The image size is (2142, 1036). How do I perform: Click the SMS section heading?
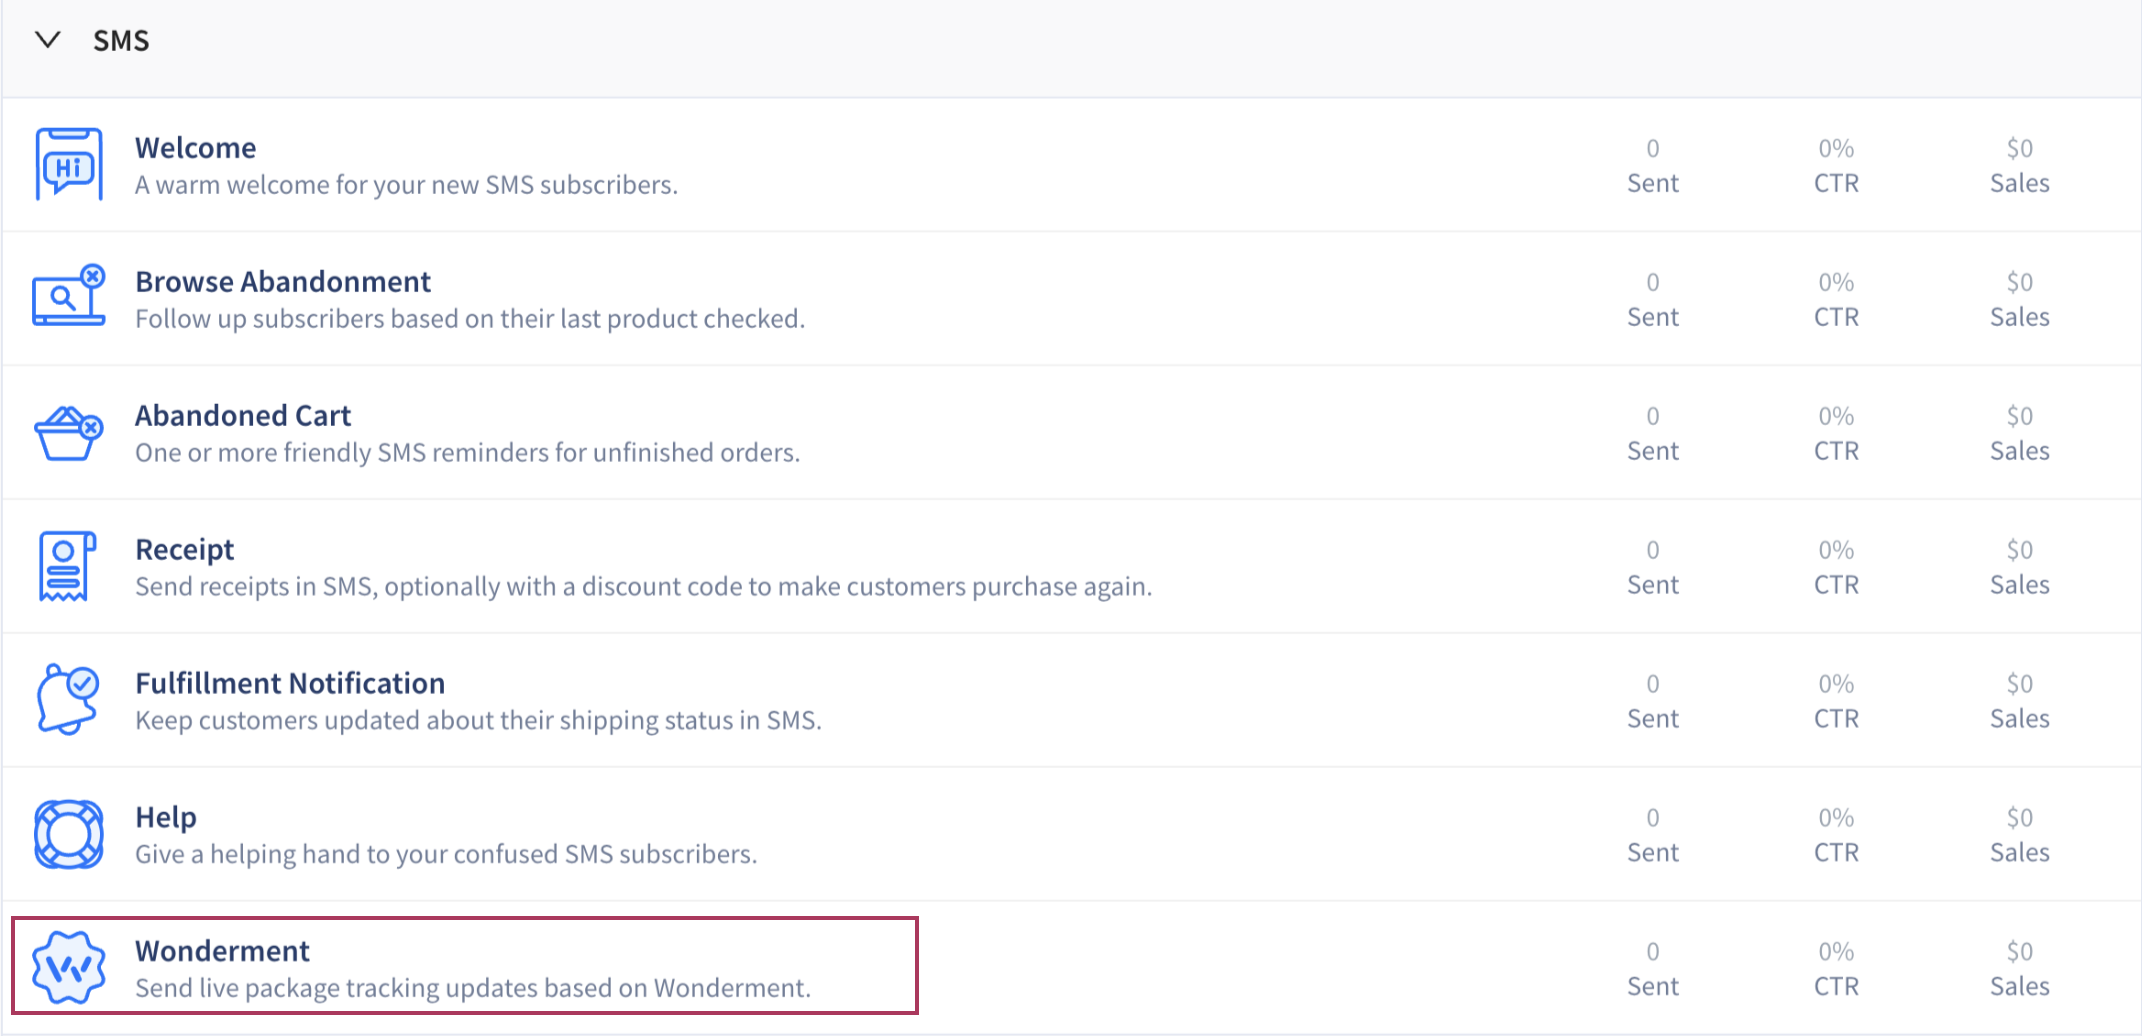pos(121,41)
